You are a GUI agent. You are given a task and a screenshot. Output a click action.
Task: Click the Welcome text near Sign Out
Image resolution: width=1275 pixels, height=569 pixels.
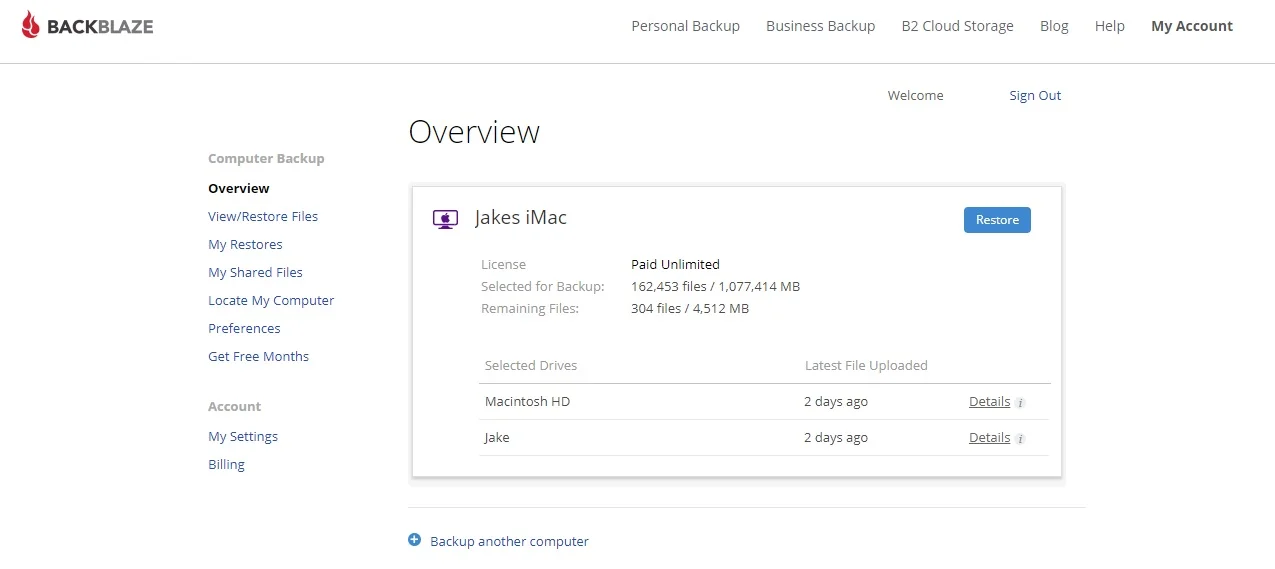(x=915, y=95)
